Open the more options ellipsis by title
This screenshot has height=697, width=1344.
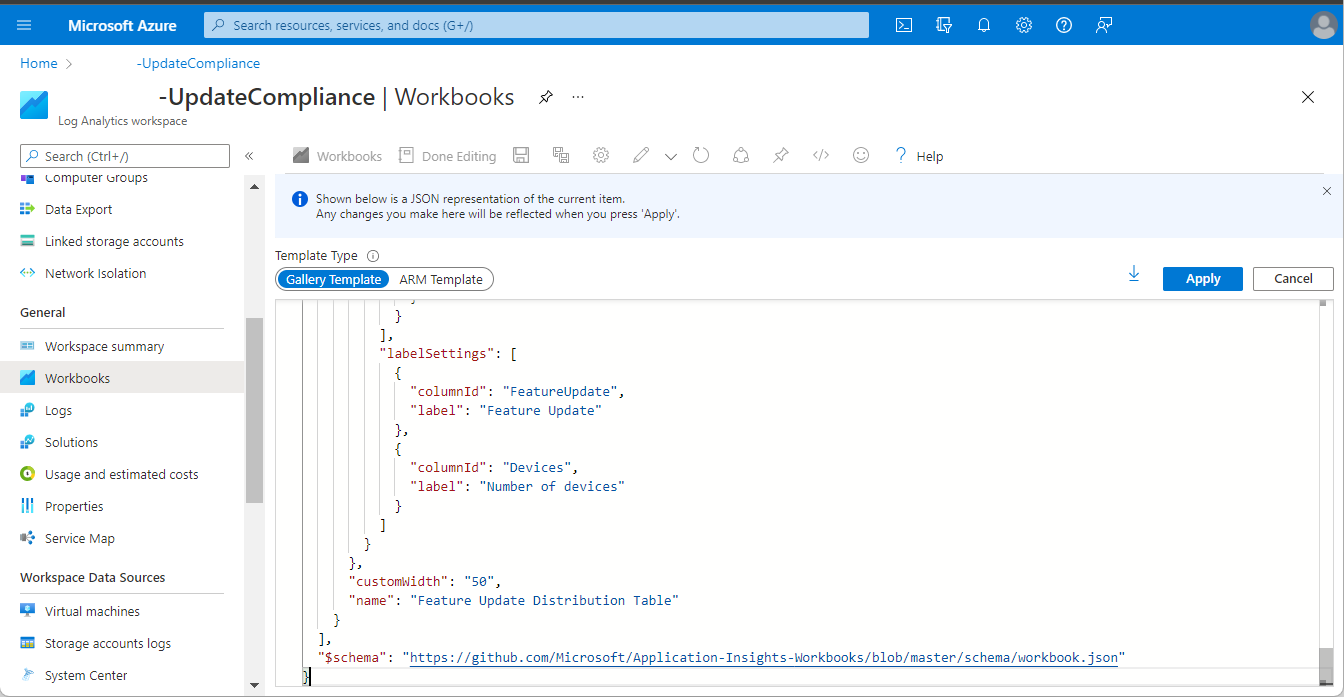pos(578,97)
